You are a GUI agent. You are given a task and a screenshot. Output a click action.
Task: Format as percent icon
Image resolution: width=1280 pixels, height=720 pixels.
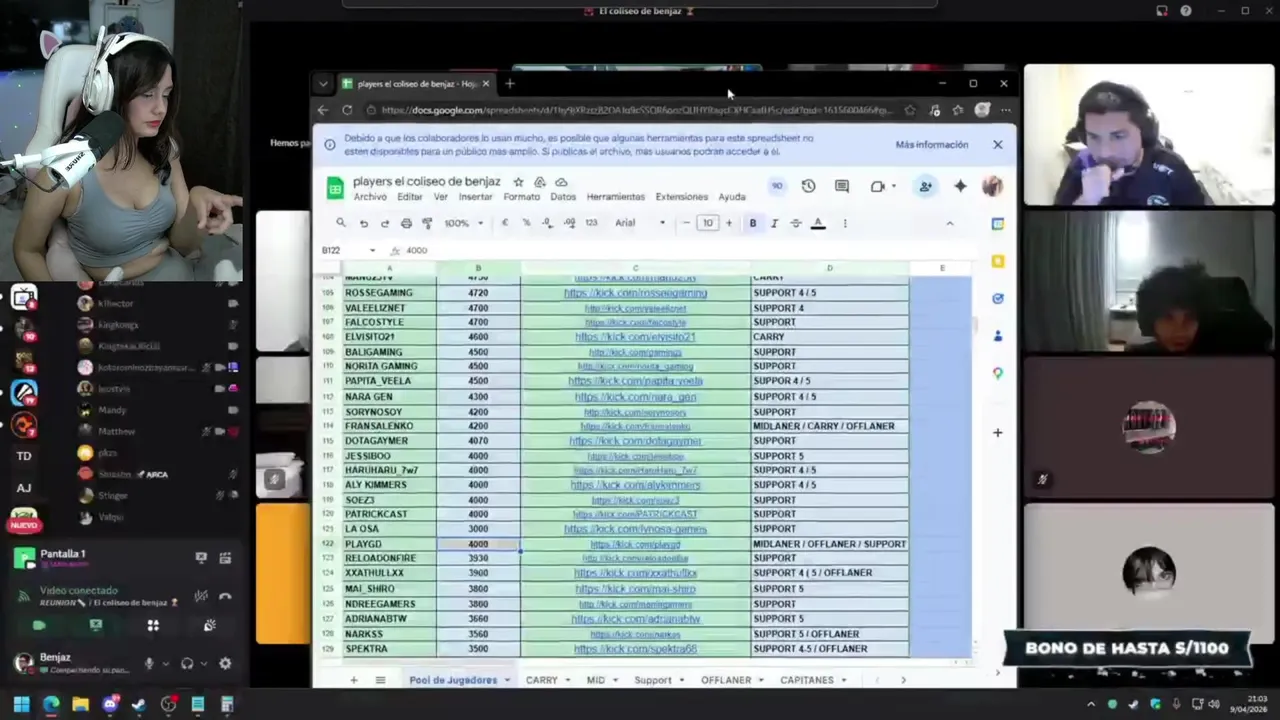coord(526,223)
